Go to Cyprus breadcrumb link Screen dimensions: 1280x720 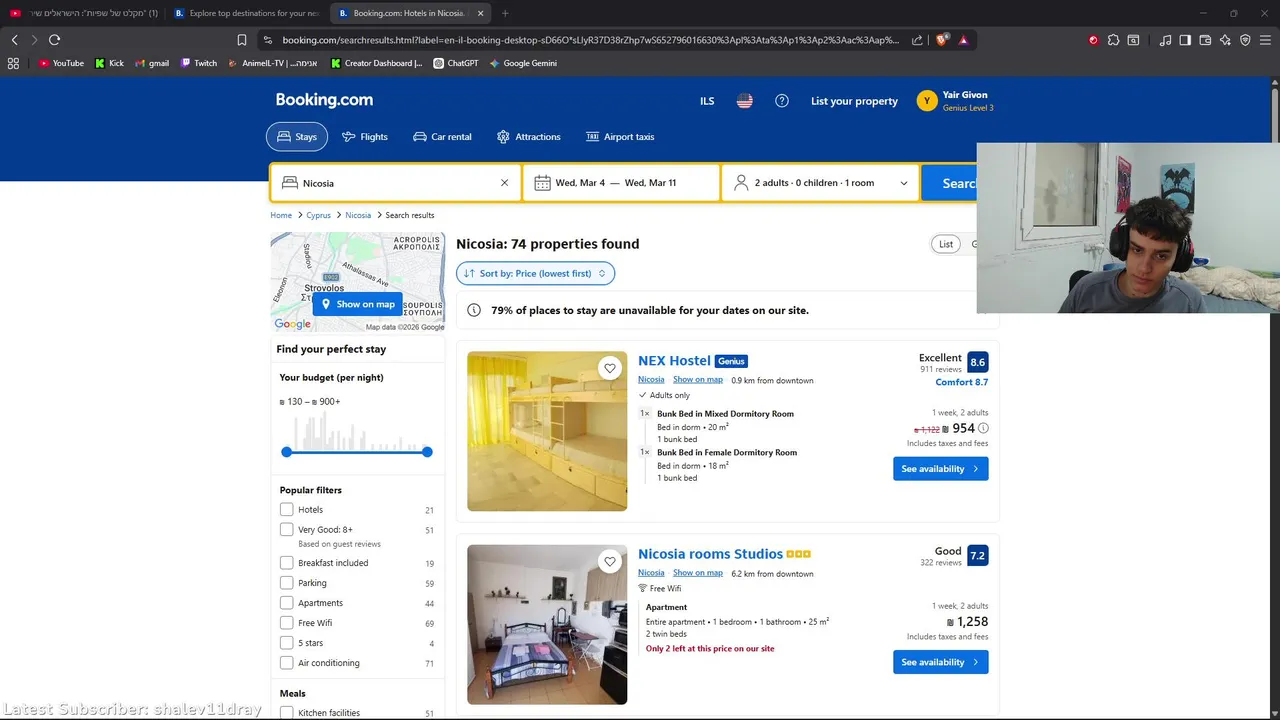(318, 215)
